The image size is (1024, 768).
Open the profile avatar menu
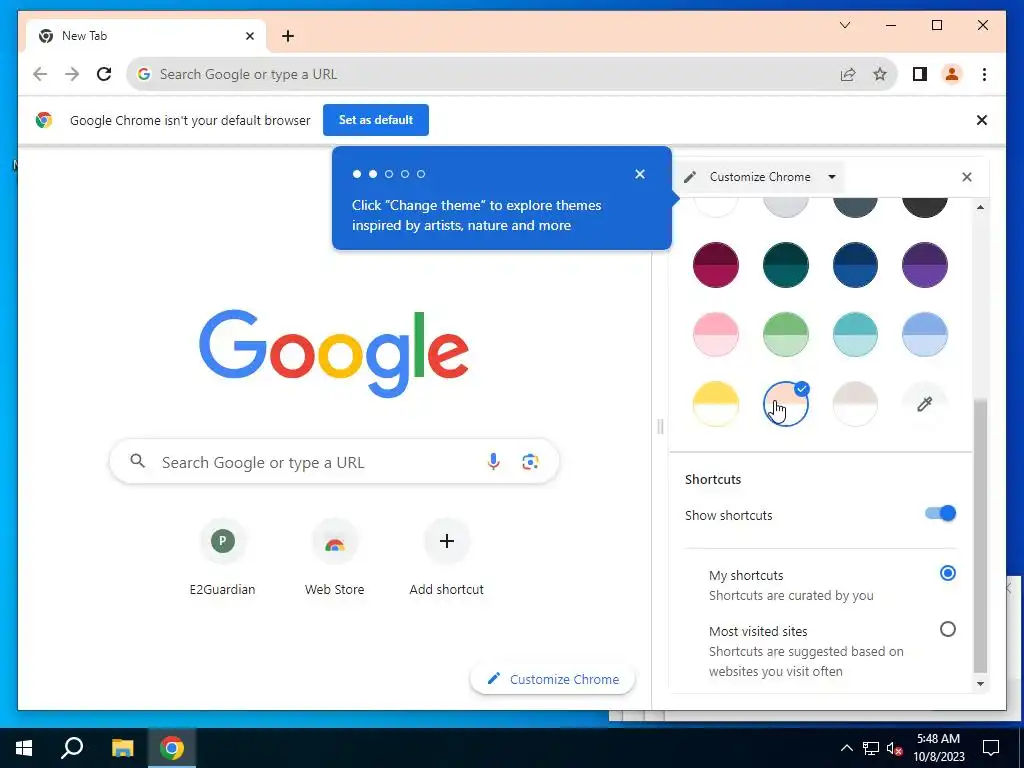point(952,74)
